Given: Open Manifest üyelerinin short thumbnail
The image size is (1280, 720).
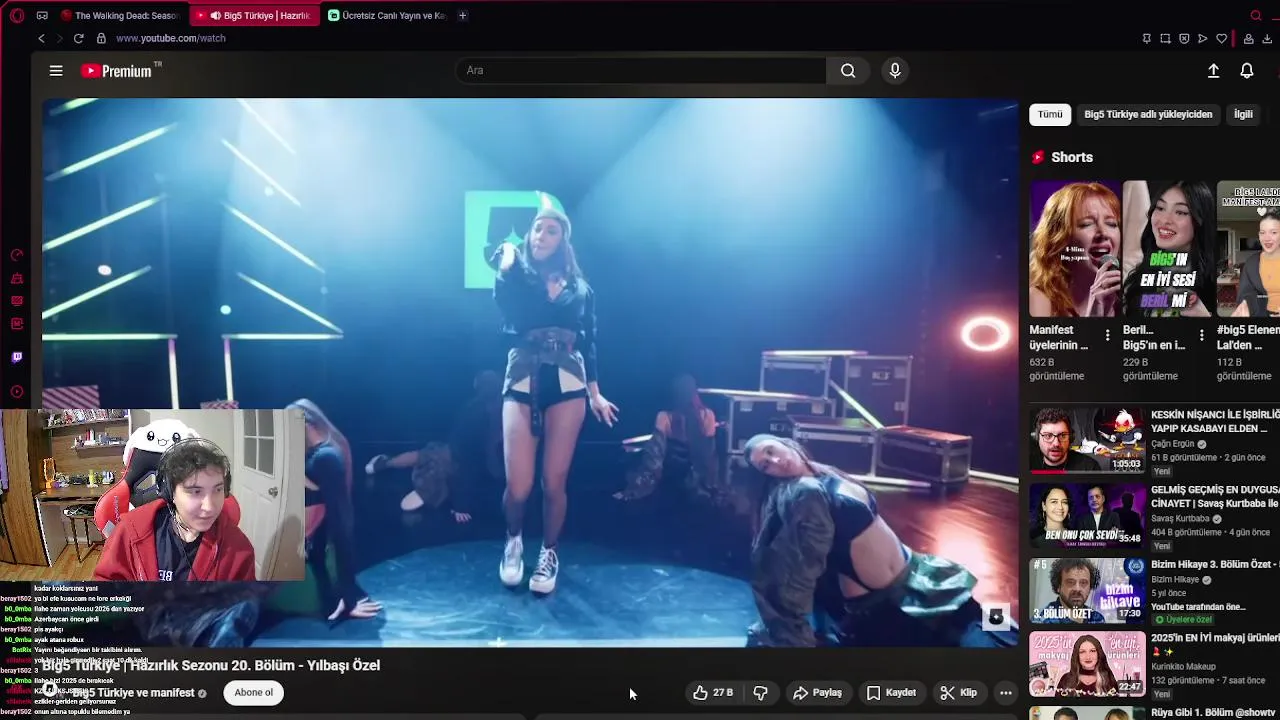Looking at the screenshot, I should pyautogui.click(x=1074, y=249).
